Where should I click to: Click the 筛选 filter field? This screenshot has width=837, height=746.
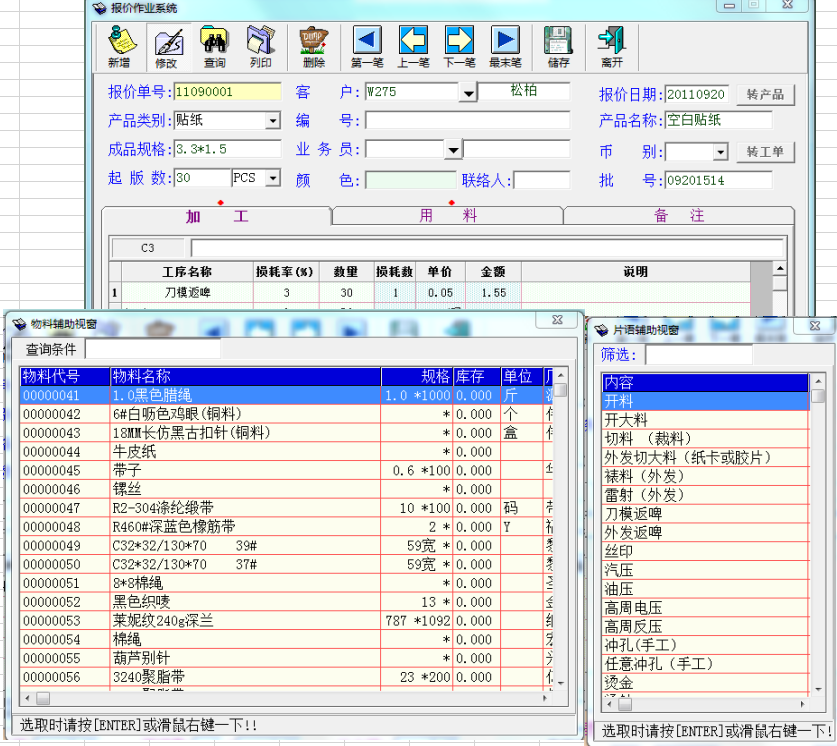coord(699,355)
